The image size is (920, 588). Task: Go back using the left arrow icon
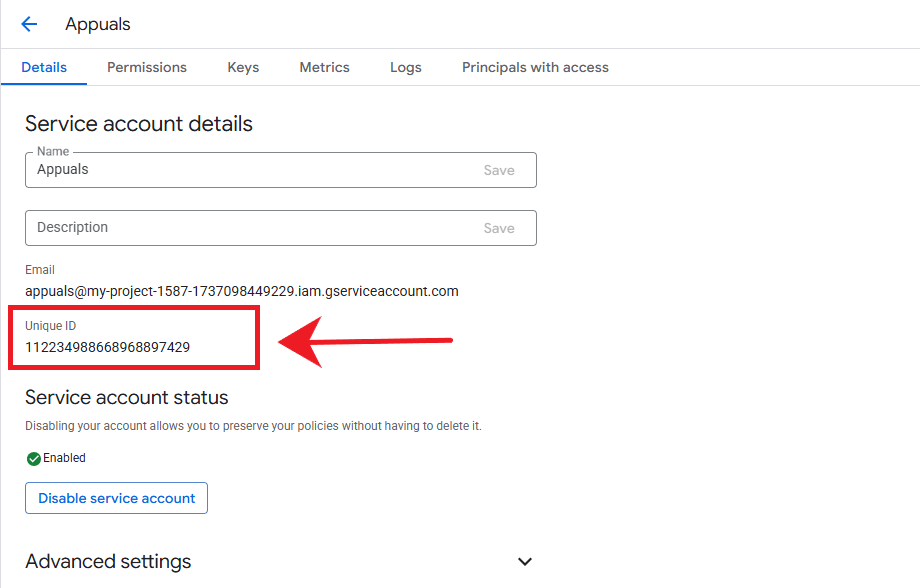pyautogui.click(x=29, y=24)
